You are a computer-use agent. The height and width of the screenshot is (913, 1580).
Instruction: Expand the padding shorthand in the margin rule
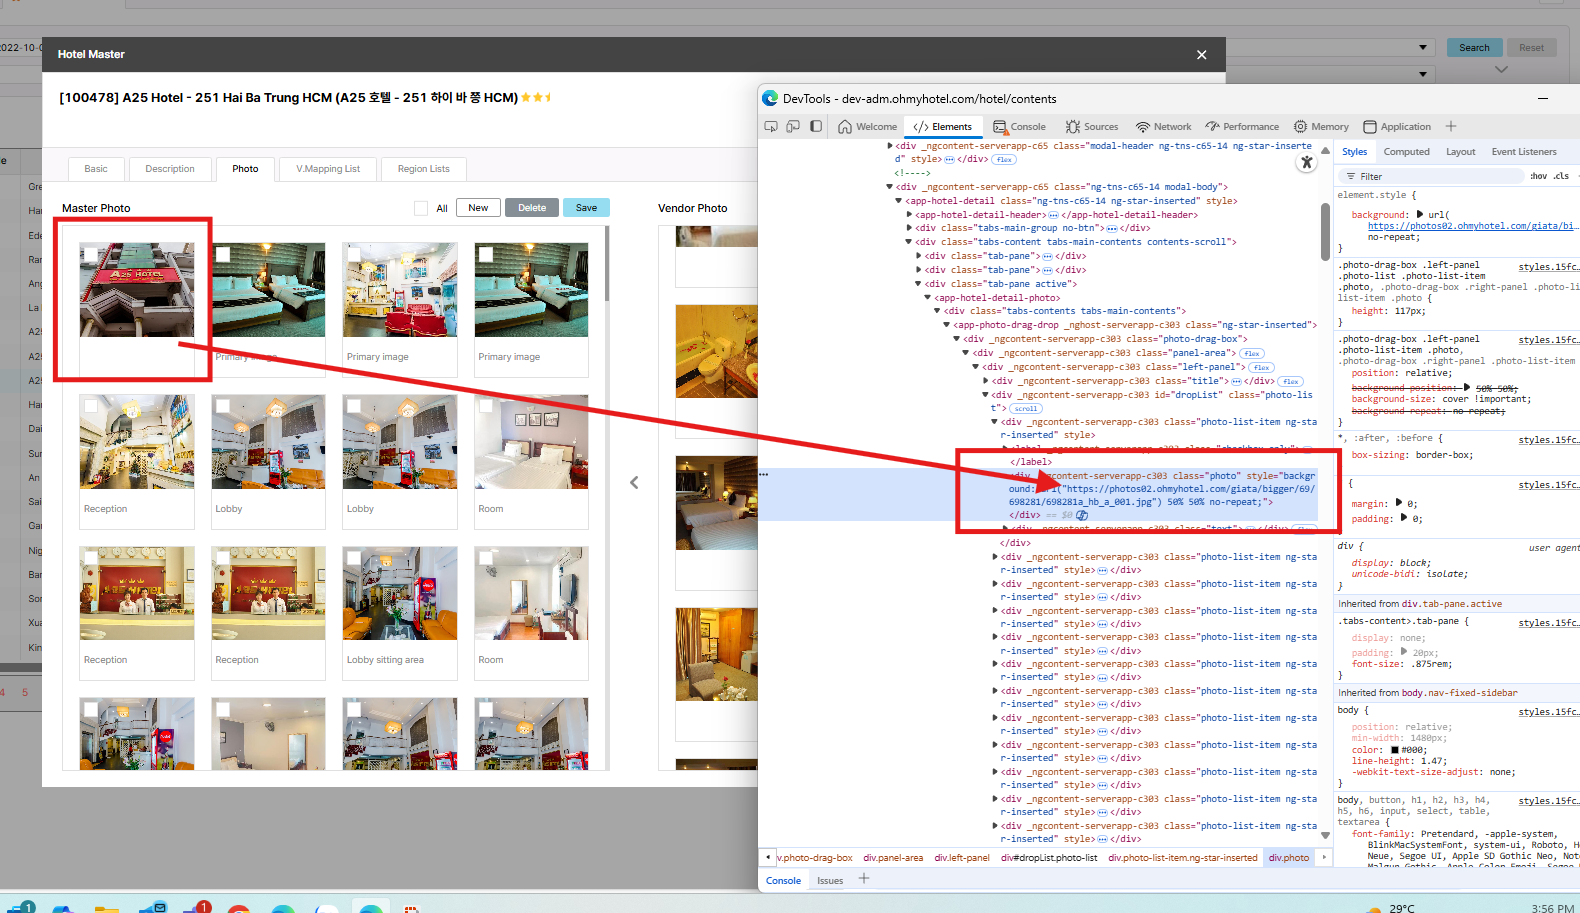(1404, 518)
